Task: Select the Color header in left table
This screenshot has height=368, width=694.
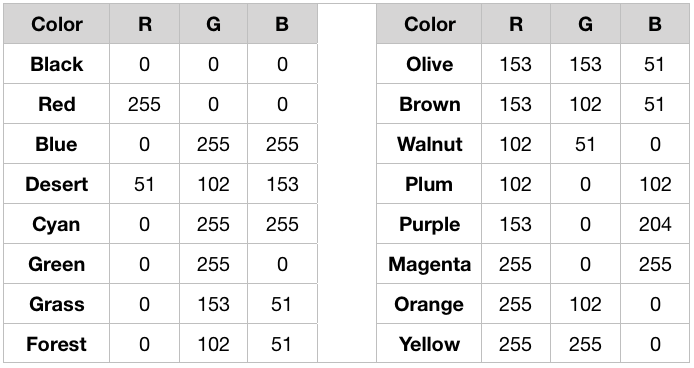Action: [57, 24]
